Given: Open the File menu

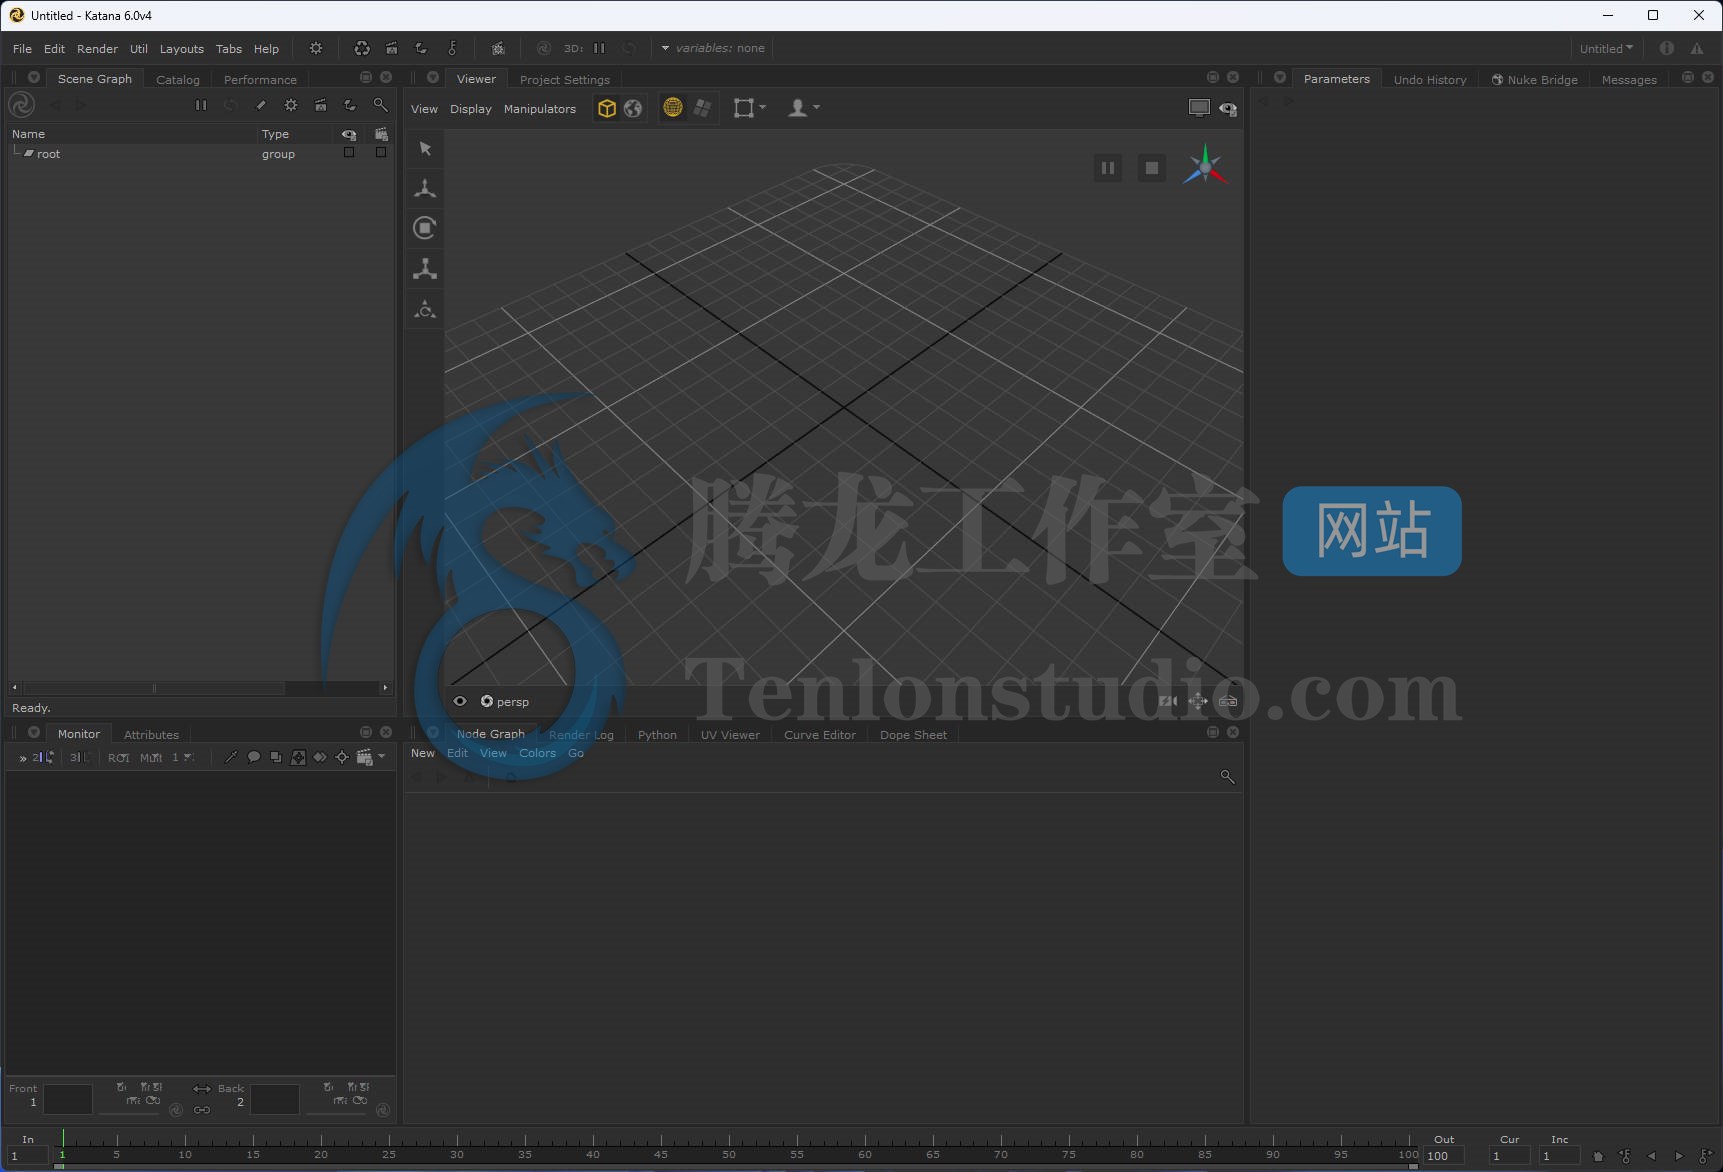Looking at the screenshot, I should tap(22, 48).
